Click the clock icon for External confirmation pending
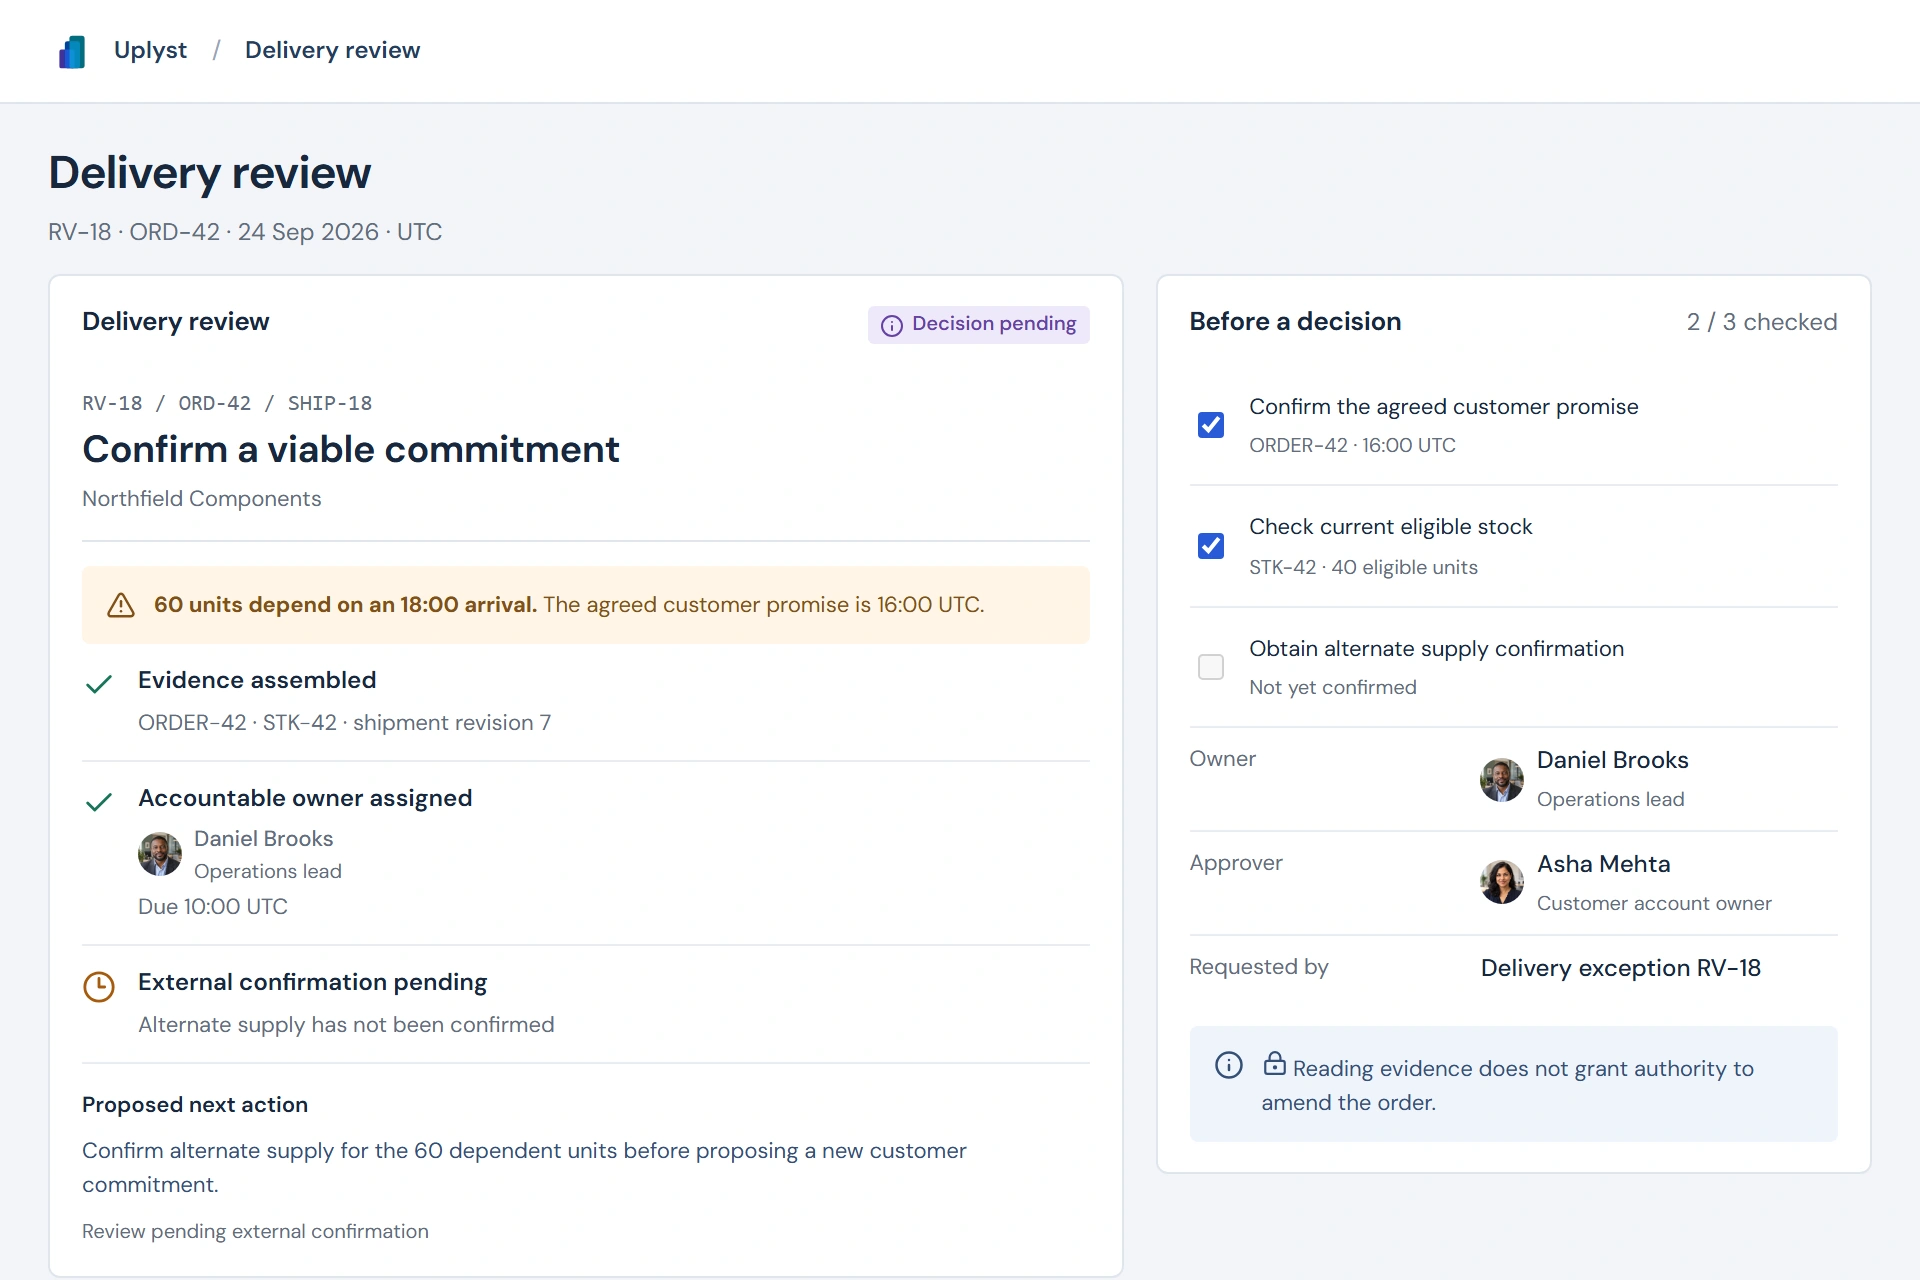Image resolution: width=1920 pixels, height=1280 pixels. (x=99, y=987)
